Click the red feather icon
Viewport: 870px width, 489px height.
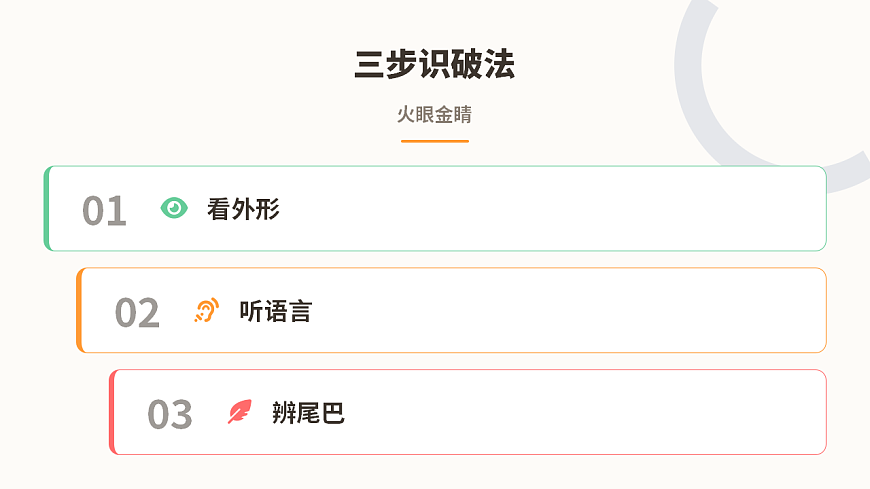pos(239,412)
